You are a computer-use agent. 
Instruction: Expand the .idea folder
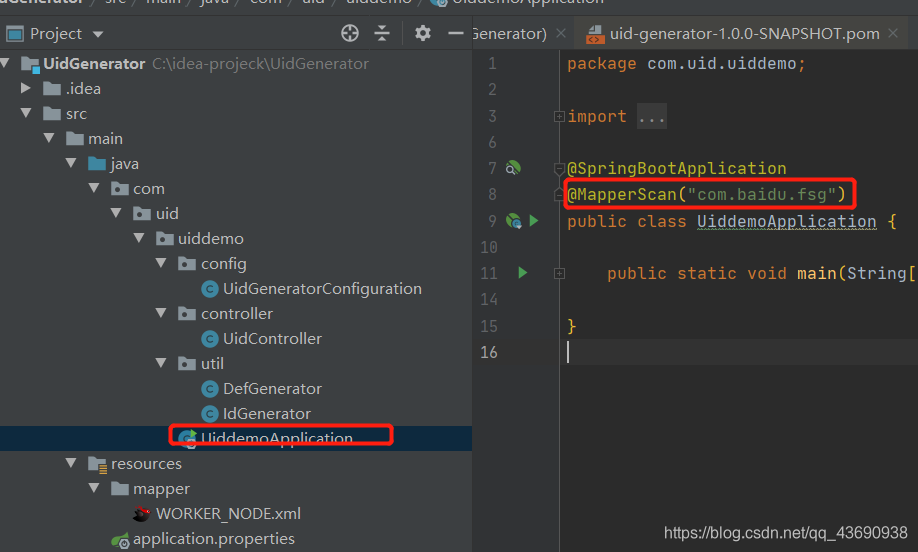tap(25, 88)
